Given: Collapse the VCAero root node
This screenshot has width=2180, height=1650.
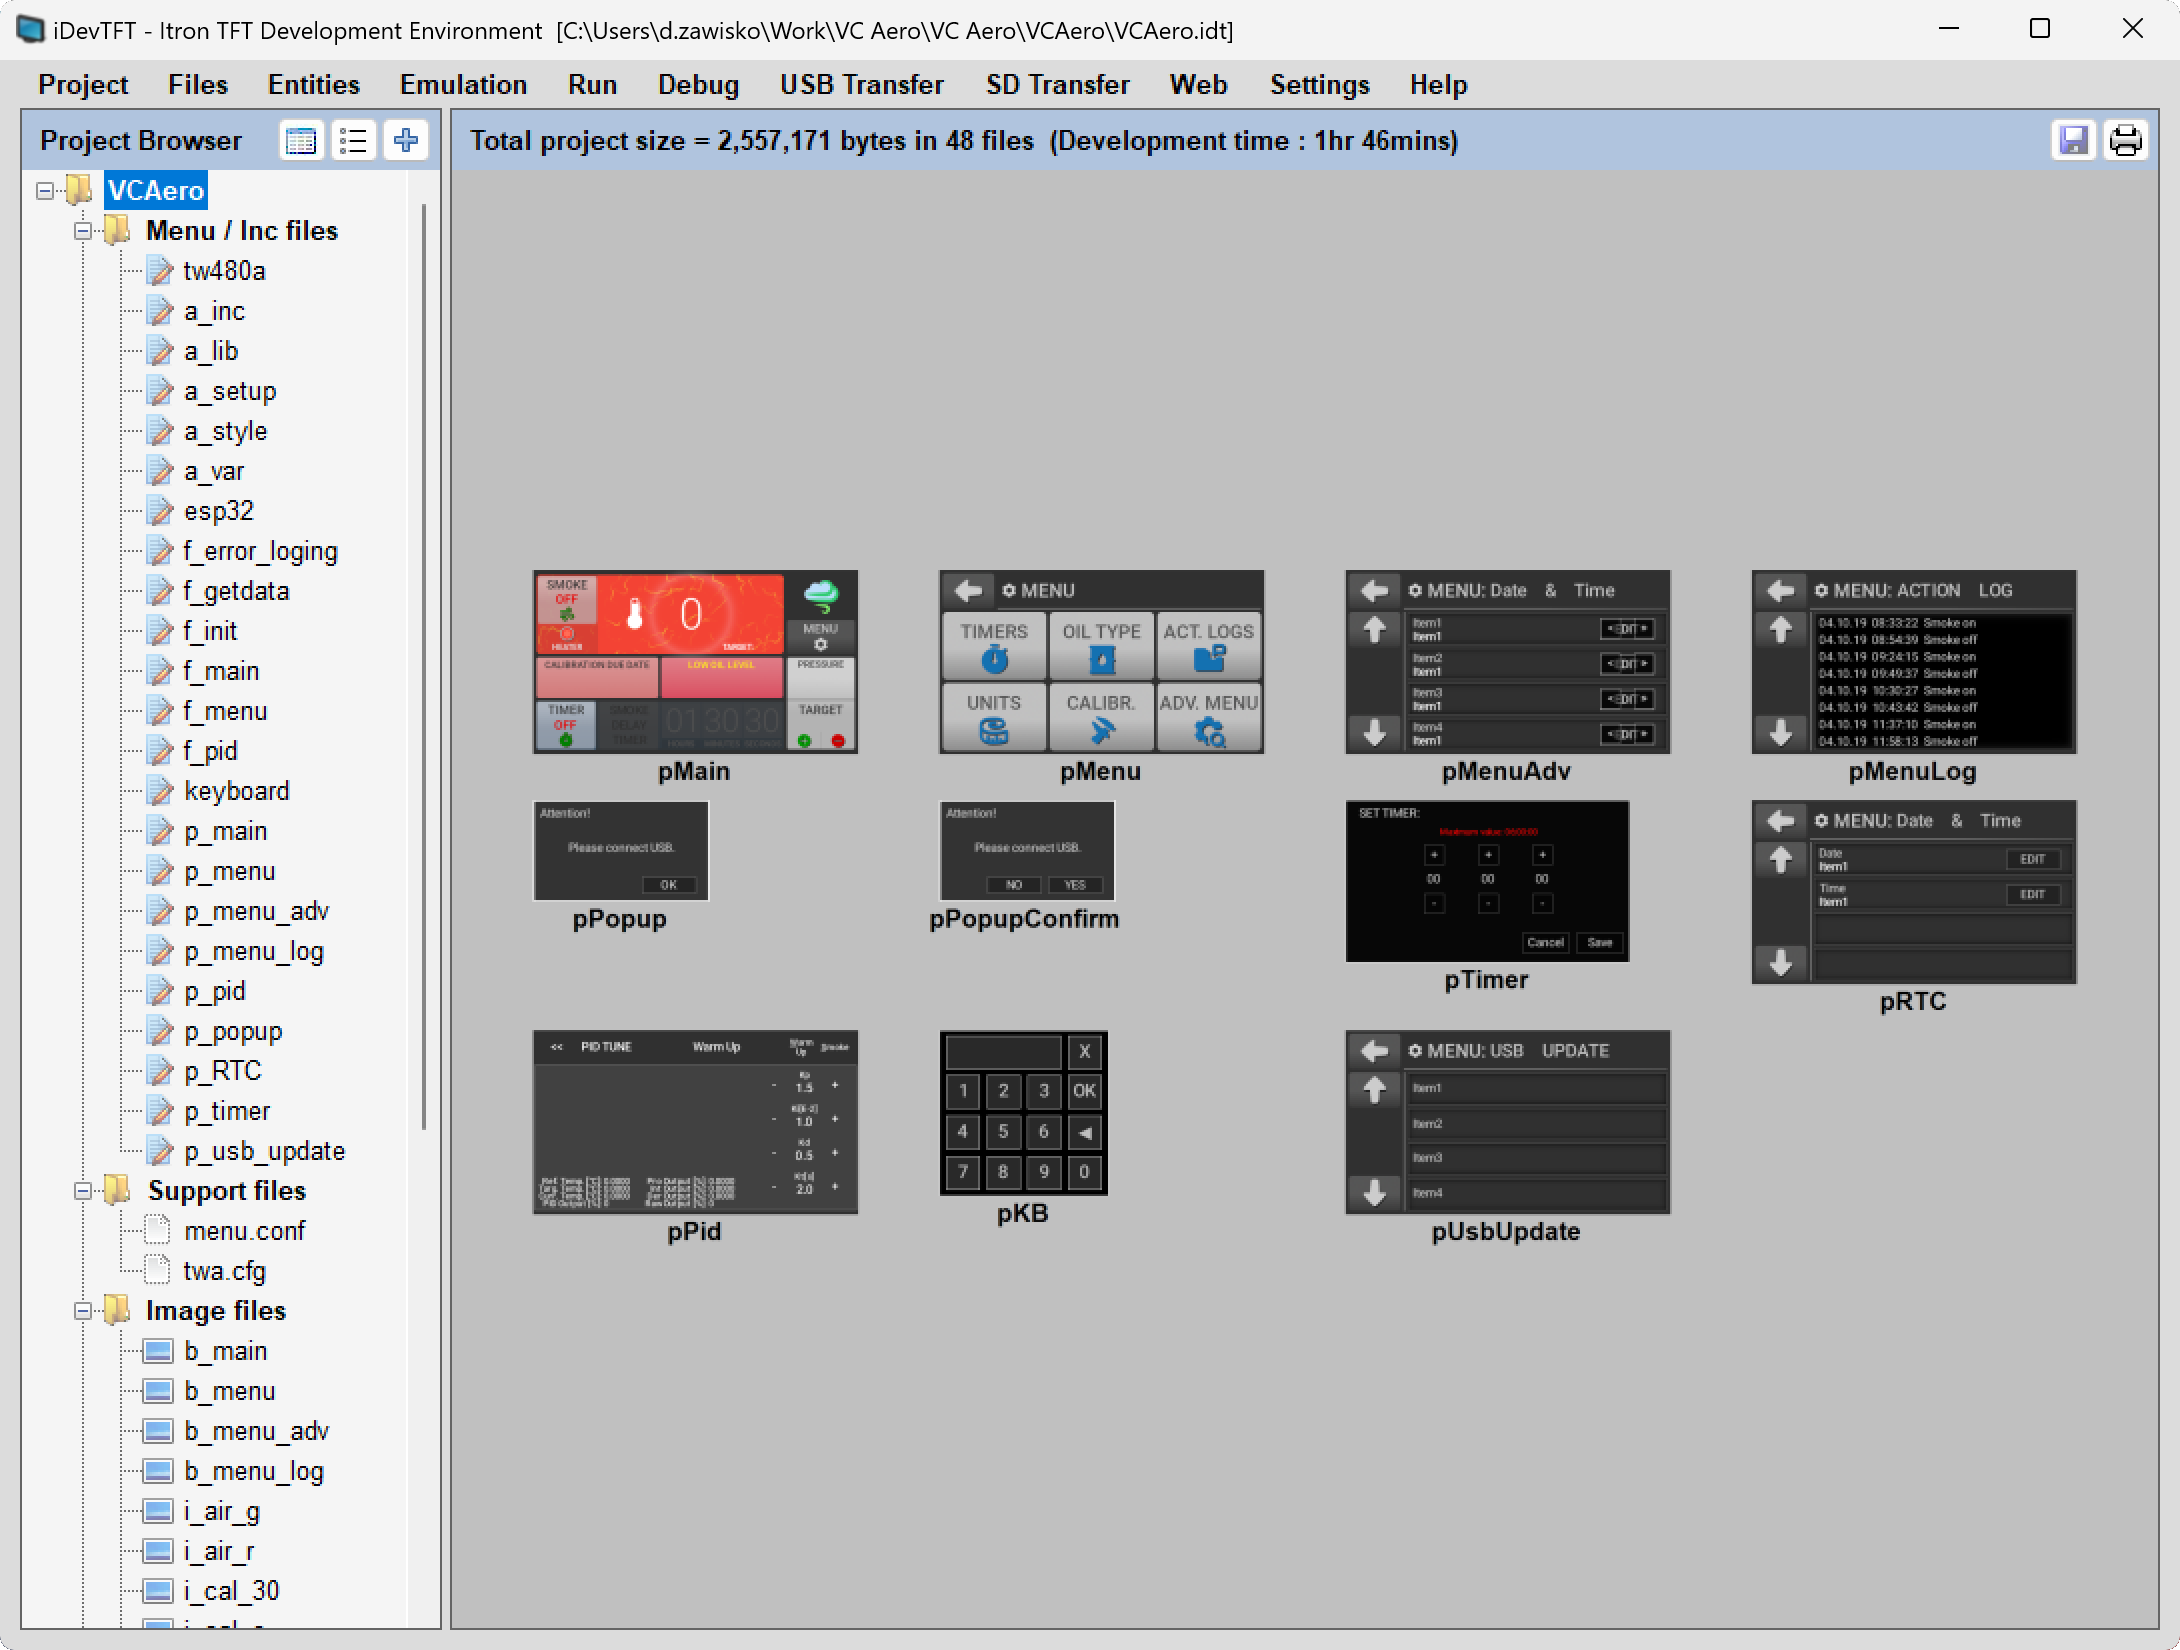Looking at the screenshot, I should click(x=45, y=190).
